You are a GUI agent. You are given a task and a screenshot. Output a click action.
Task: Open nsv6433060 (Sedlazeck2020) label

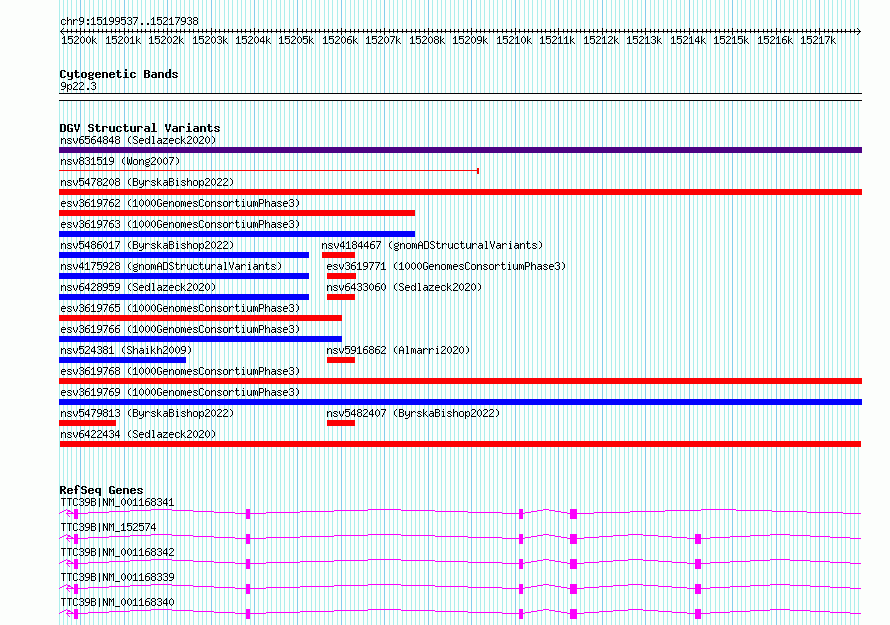(x=404, y=287)
